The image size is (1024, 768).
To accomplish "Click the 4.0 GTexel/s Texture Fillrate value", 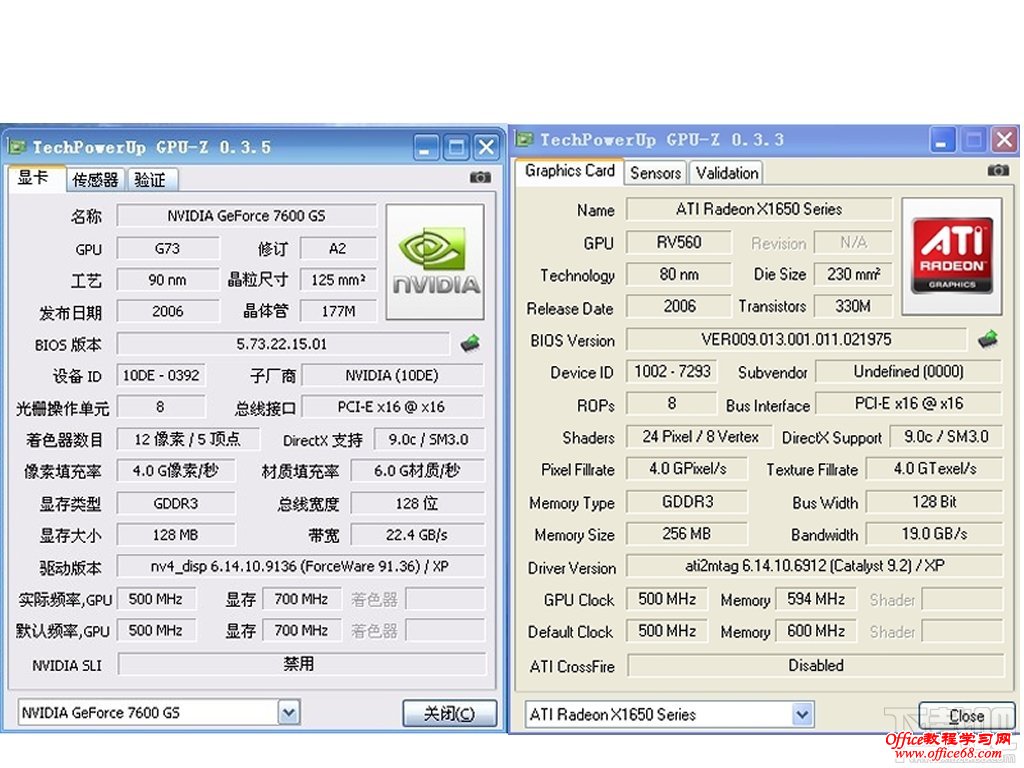I will coord(935,468).
